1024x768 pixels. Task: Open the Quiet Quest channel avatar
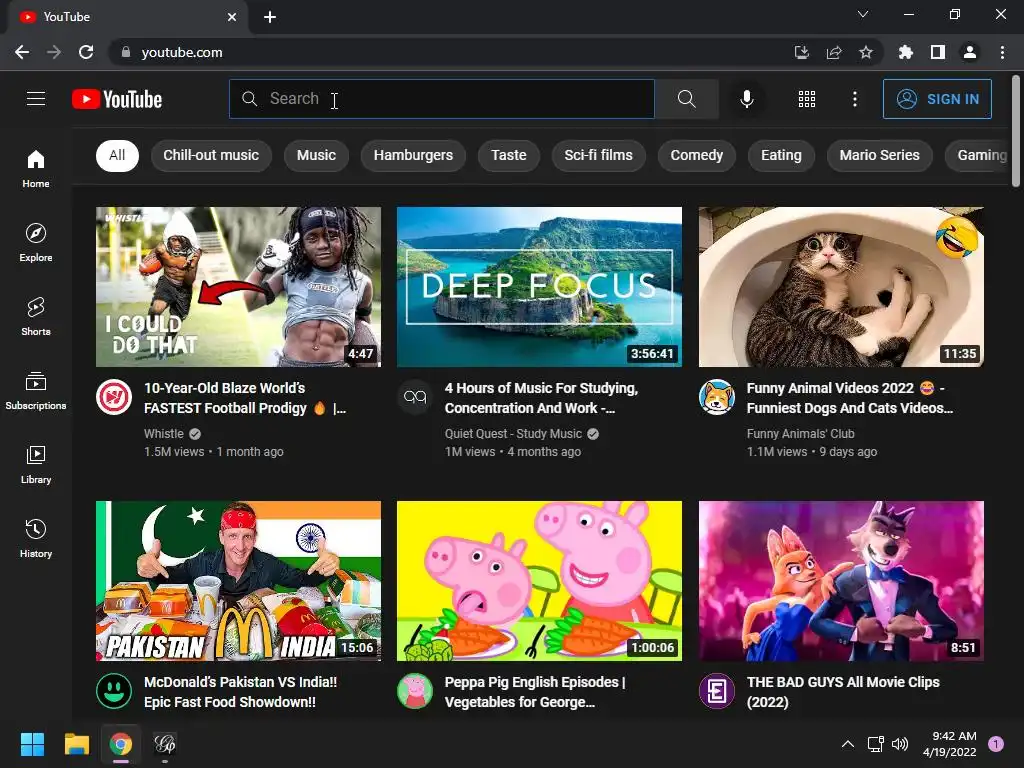[x=415, y=397]
